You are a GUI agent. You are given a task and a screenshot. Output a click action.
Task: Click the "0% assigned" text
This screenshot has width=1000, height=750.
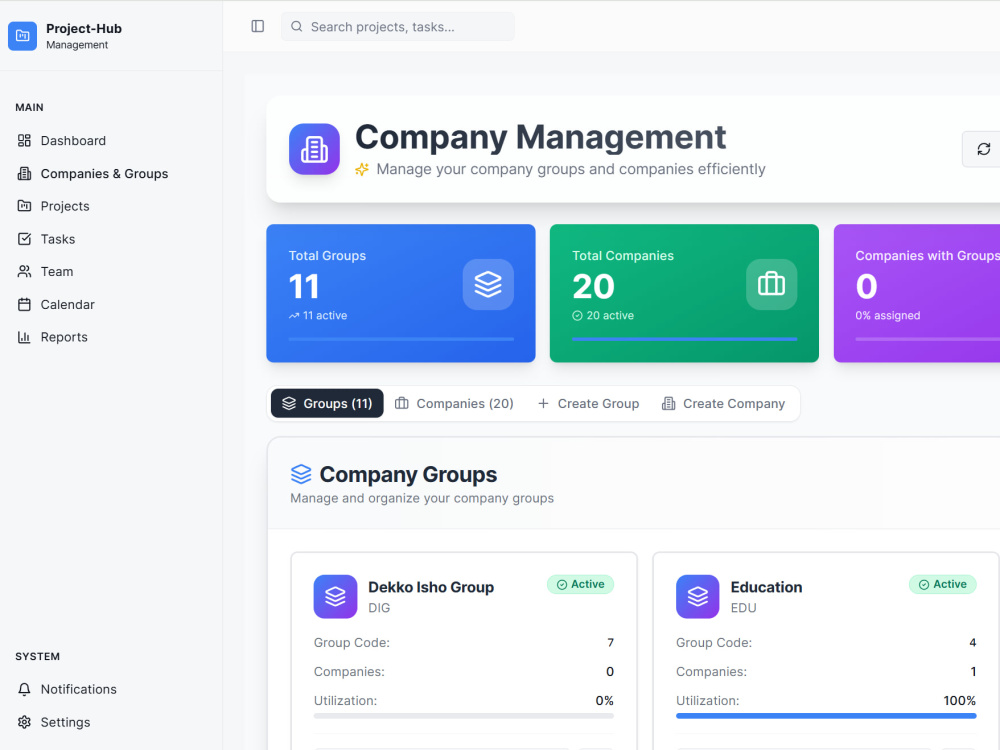(888, 315)
